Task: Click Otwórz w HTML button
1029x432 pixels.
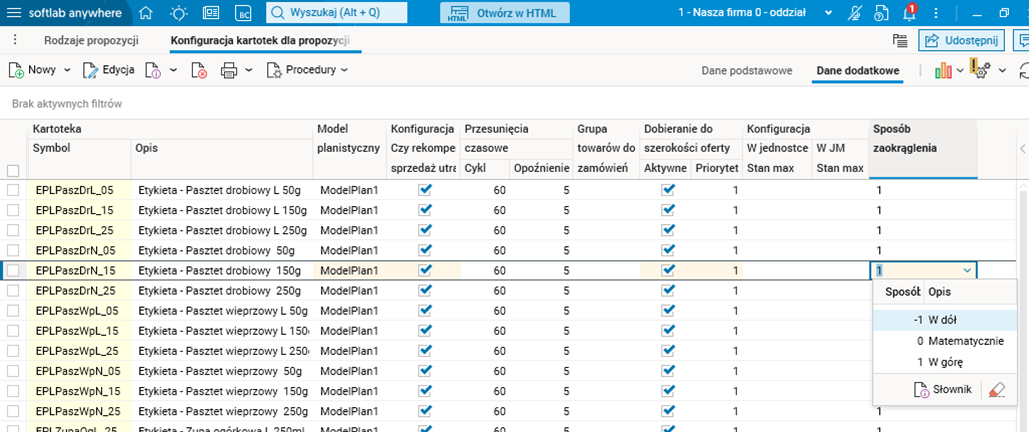Action: tap(504, 13)
